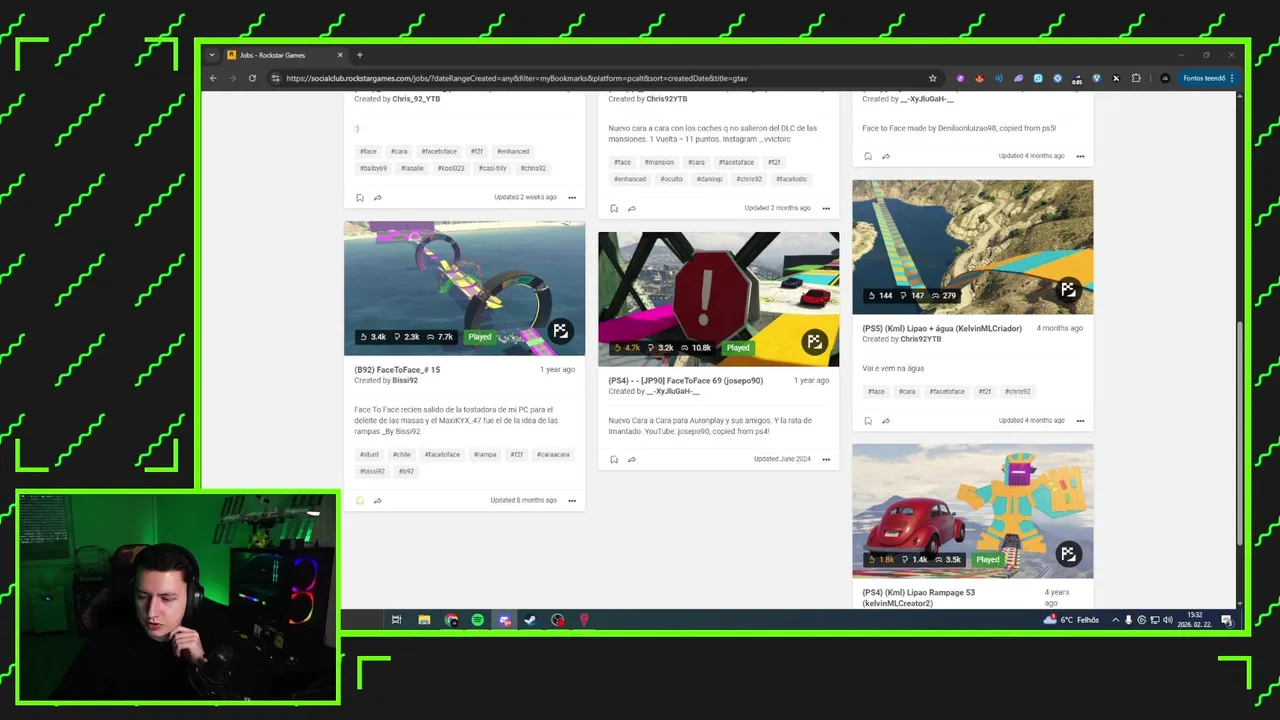Image resolution: width=1280 pixels, height=720 pixels.
Task: Open the (B92) FaceToFace_# 15 title link
Action: [x=397, y=370]
